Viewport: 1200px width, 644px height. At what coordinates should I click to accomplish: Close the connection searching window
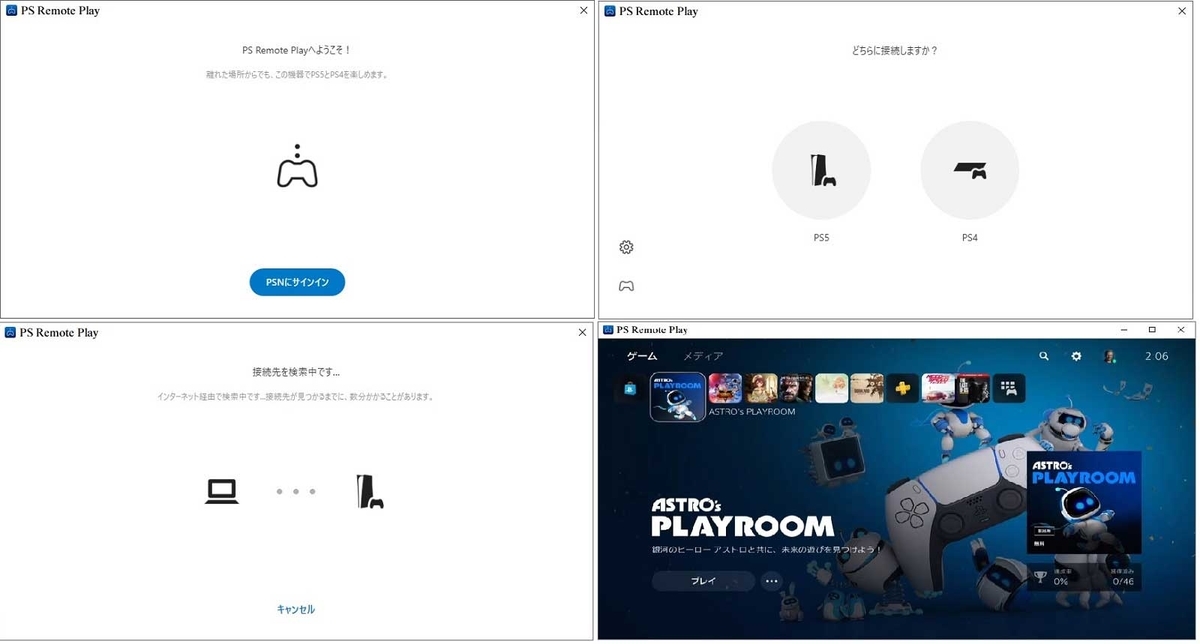(x=584, y=332)
